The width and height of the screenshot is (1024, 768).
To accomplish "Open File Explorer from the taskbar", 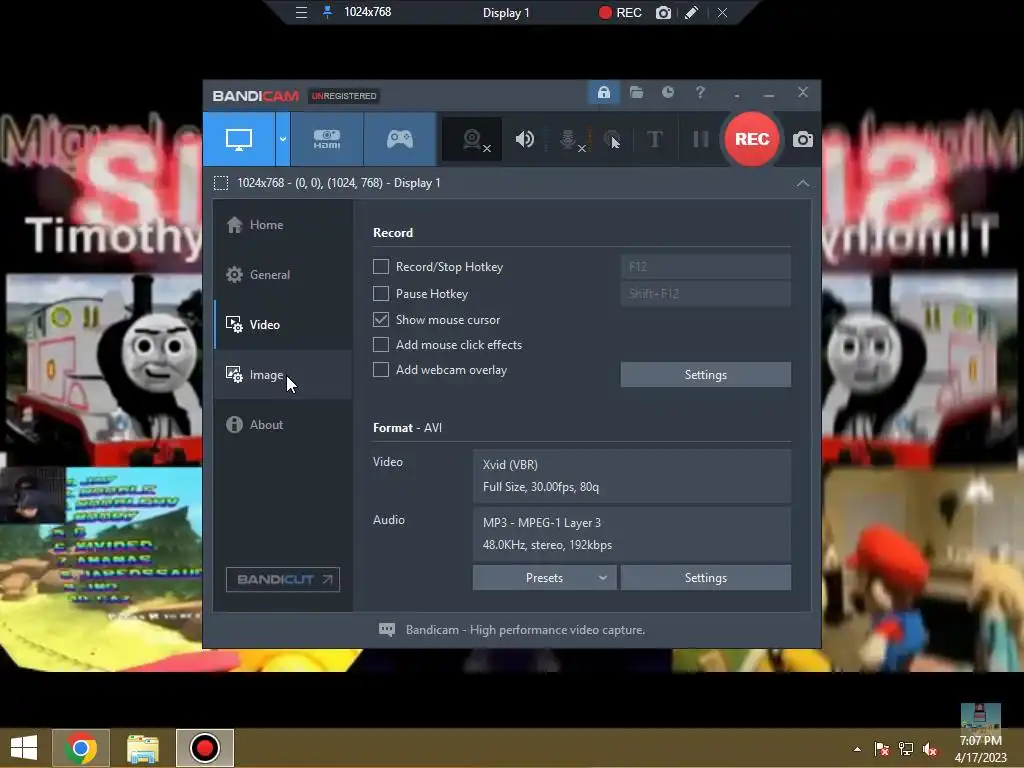I will 143,748.
